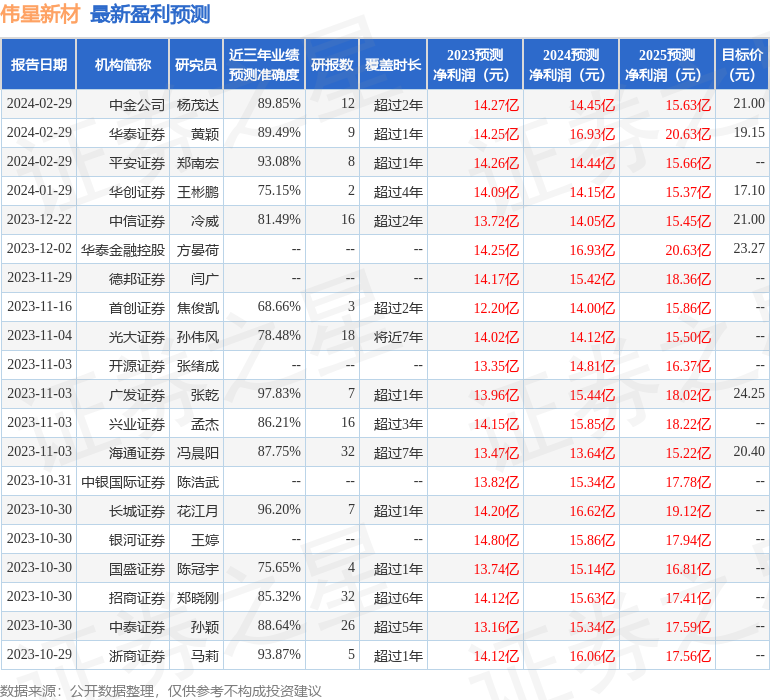The height and width of the screenshot is (700, 770).
Task: Click accuracy value 96.20%
Action: 279,509
